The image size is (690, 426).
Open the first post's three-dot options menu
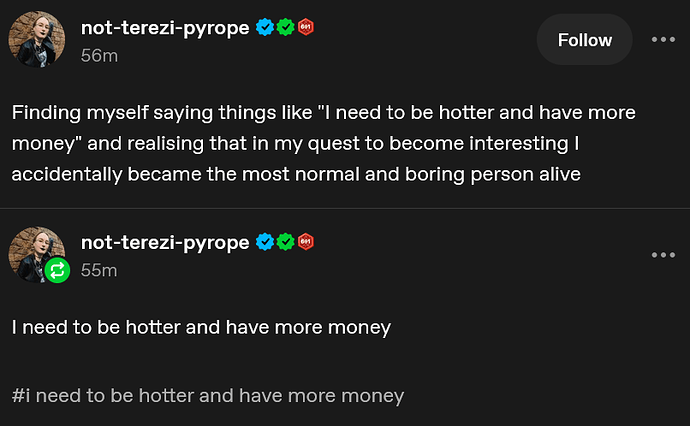(x=663, y=40)
